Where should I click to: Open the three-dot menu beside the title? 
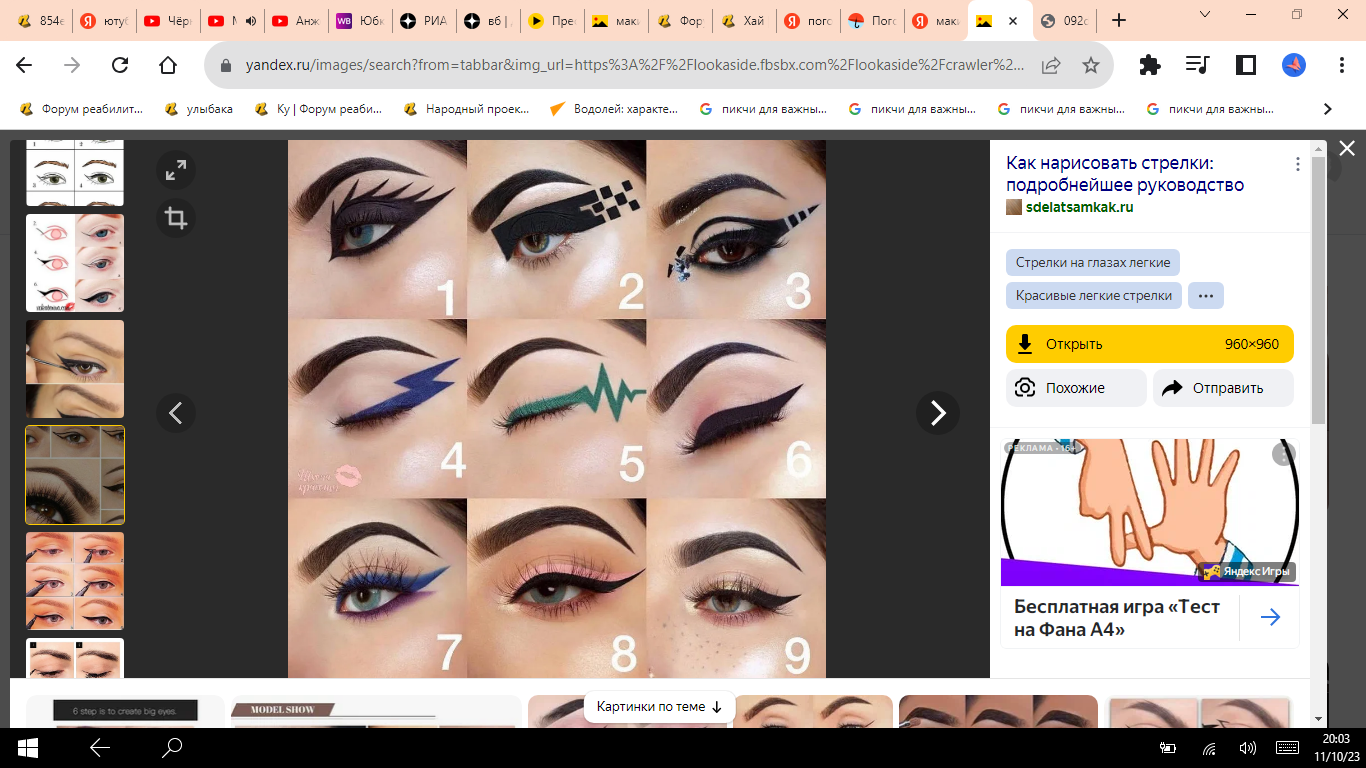(1298, 165)
